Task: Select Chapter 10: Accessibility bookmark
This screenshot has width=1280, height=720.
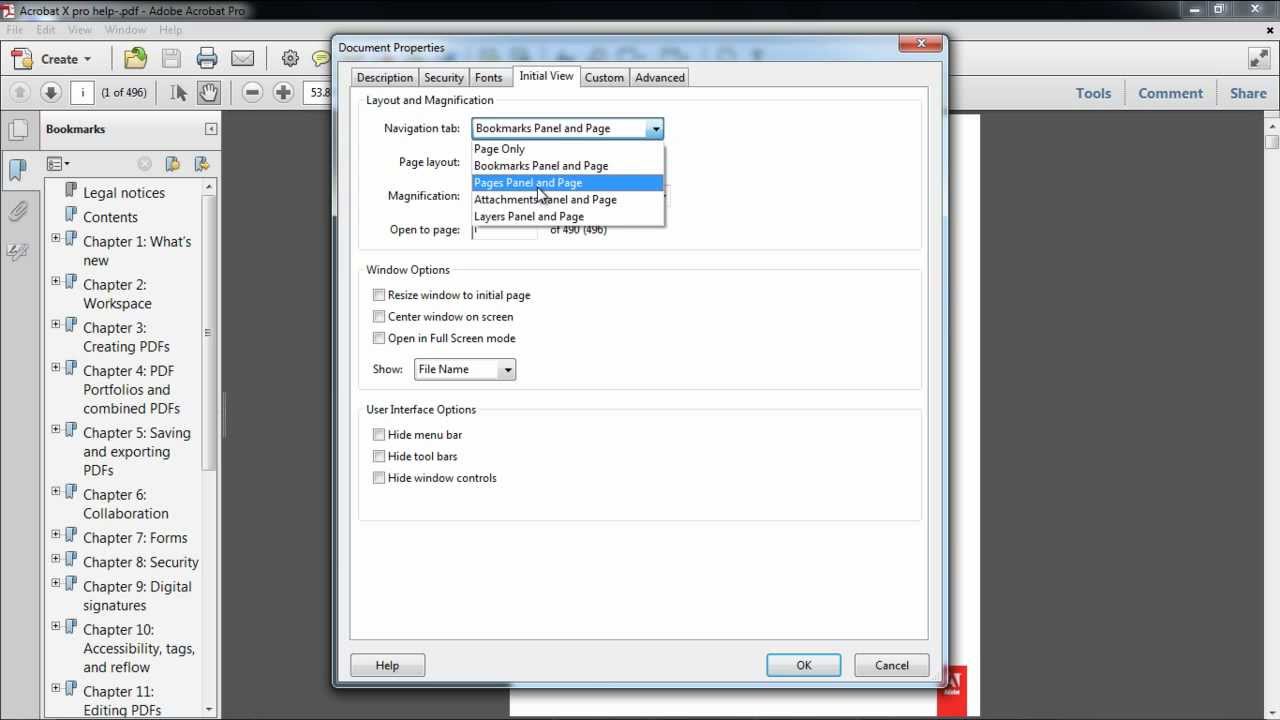Action: [x=139, y=648]
